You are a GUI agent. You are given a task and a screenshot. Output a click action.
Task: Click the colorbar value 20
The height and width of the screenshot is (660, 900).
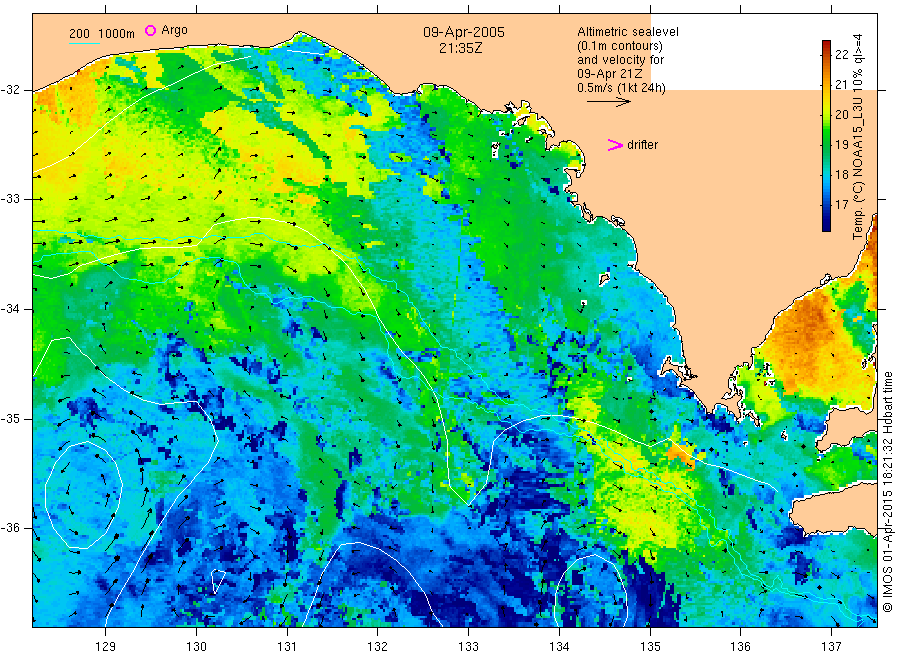point(841,114)
